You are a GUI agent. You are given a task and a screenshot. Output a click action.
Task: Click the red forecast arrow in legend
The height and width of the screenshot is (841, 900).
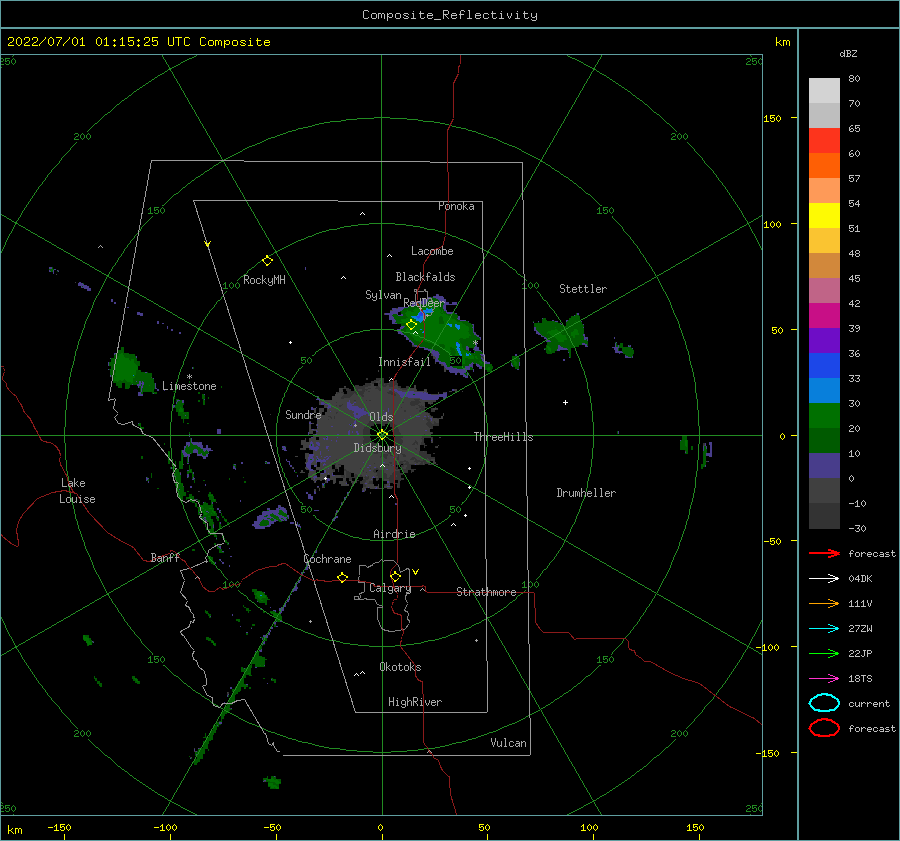[x=824, y=553]
